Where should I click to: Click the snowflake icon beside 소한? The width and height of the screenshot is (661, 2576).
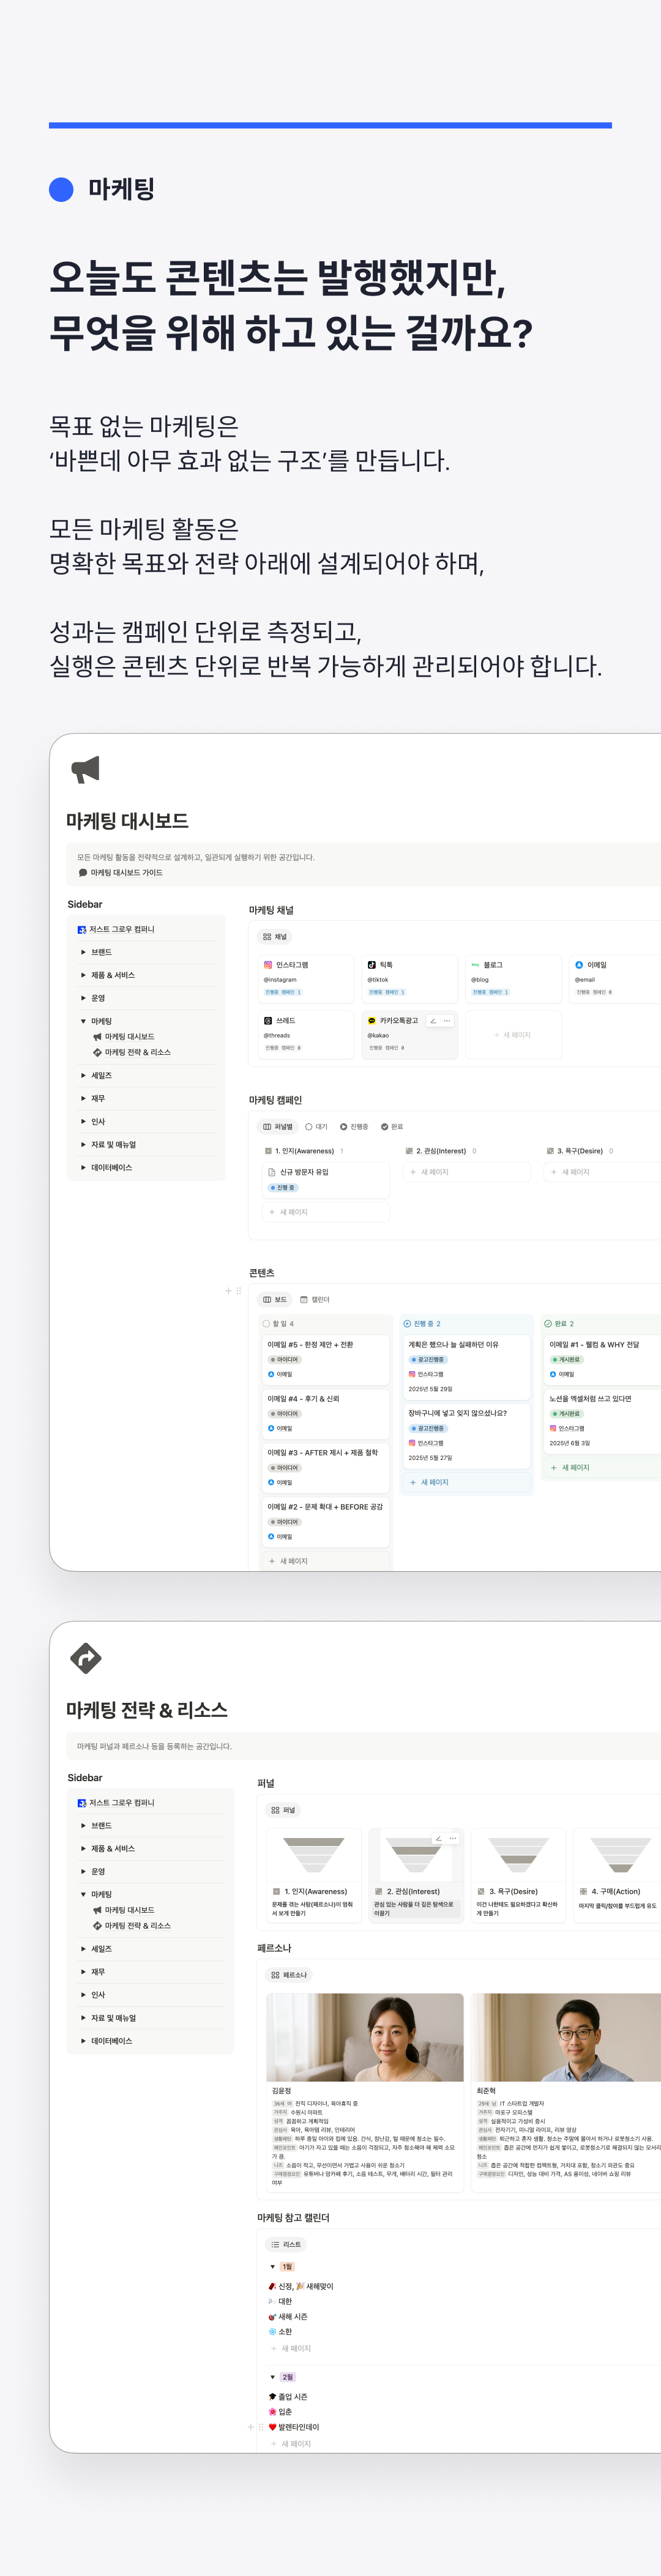(272, 2332)
